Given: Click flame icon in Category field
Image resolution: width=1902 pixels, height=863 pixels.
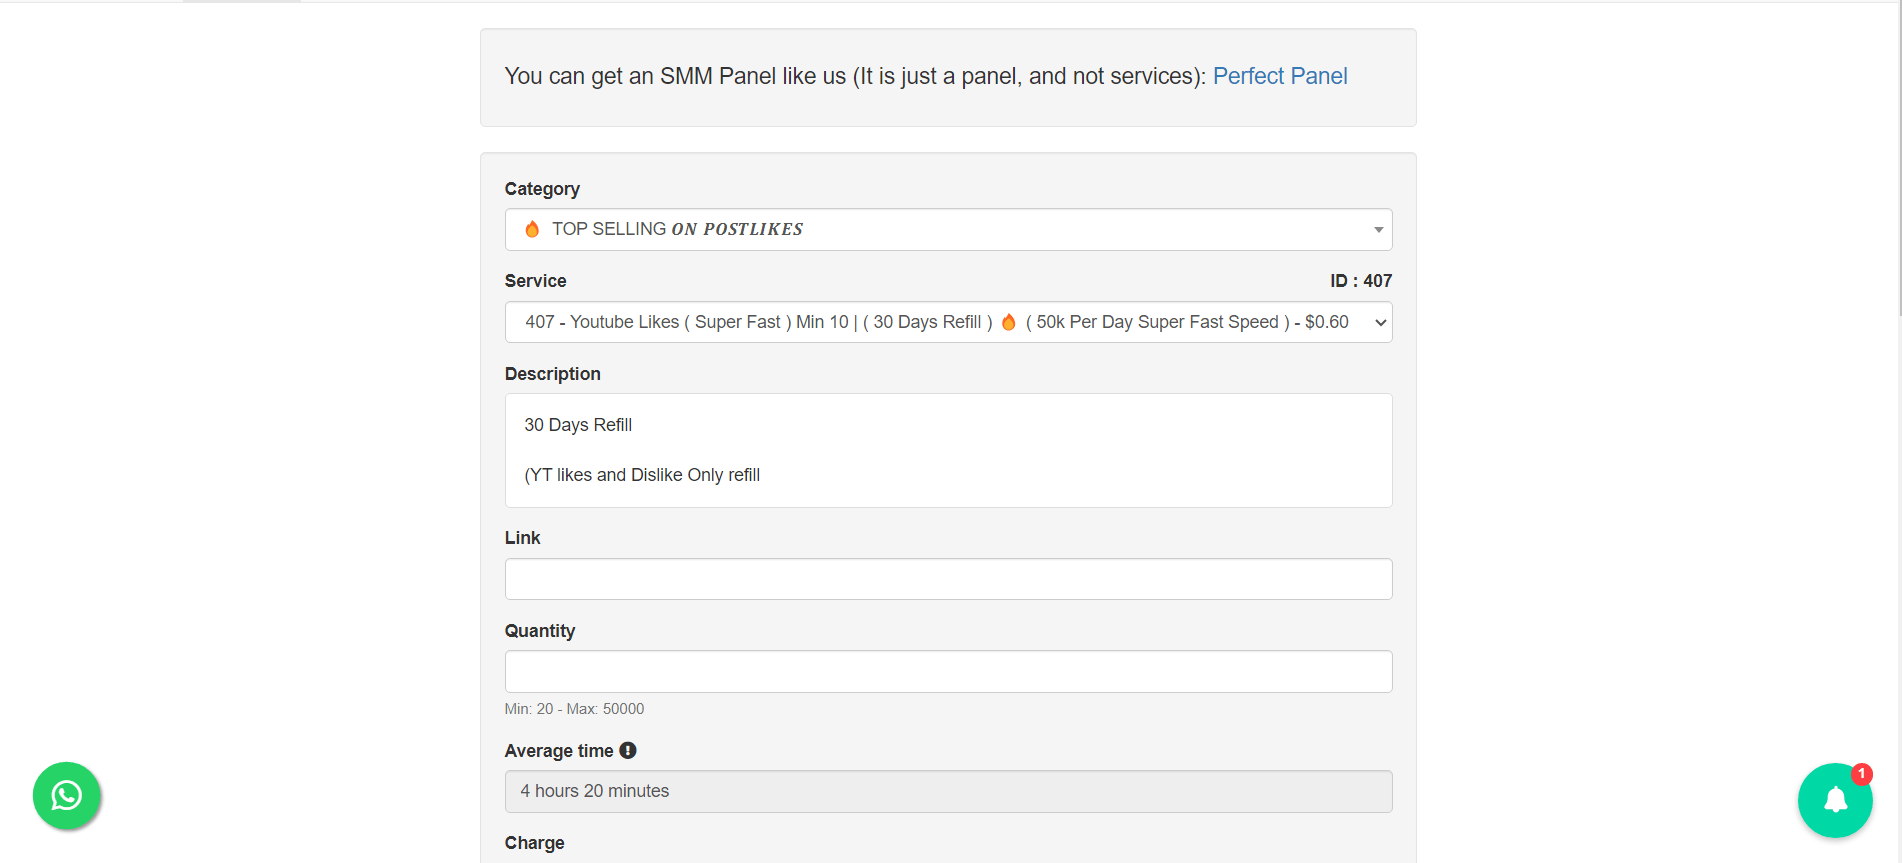Looking at the screenshot, I should pyautogui.click(x=532, y=229).
